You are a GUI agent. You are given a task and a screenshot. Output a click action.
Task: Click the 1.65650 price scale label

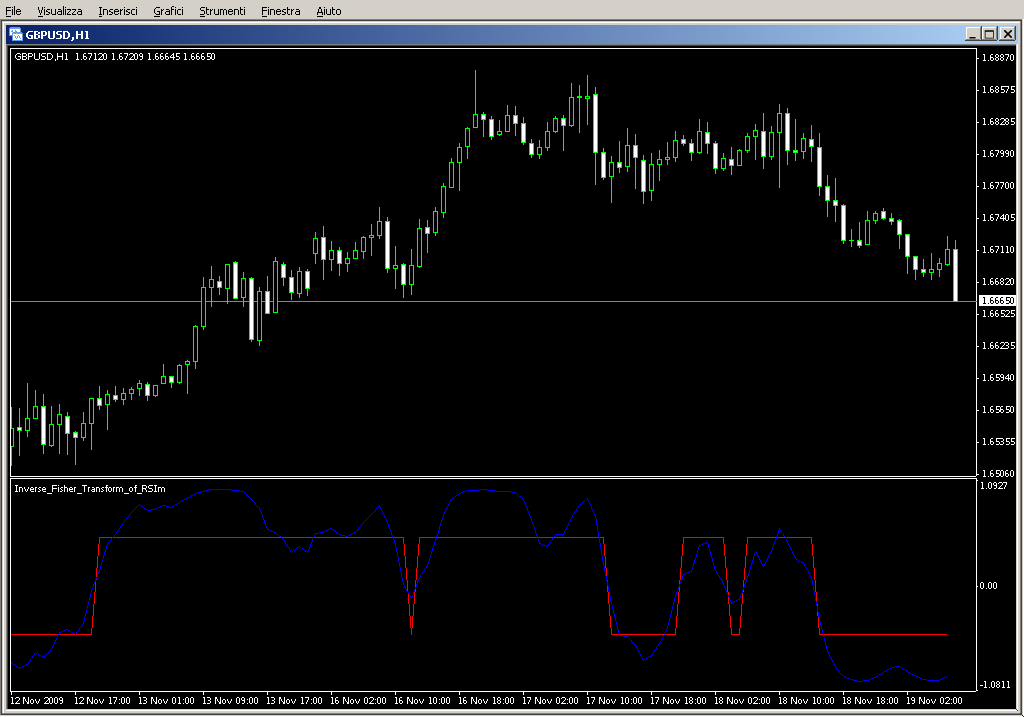999,410
